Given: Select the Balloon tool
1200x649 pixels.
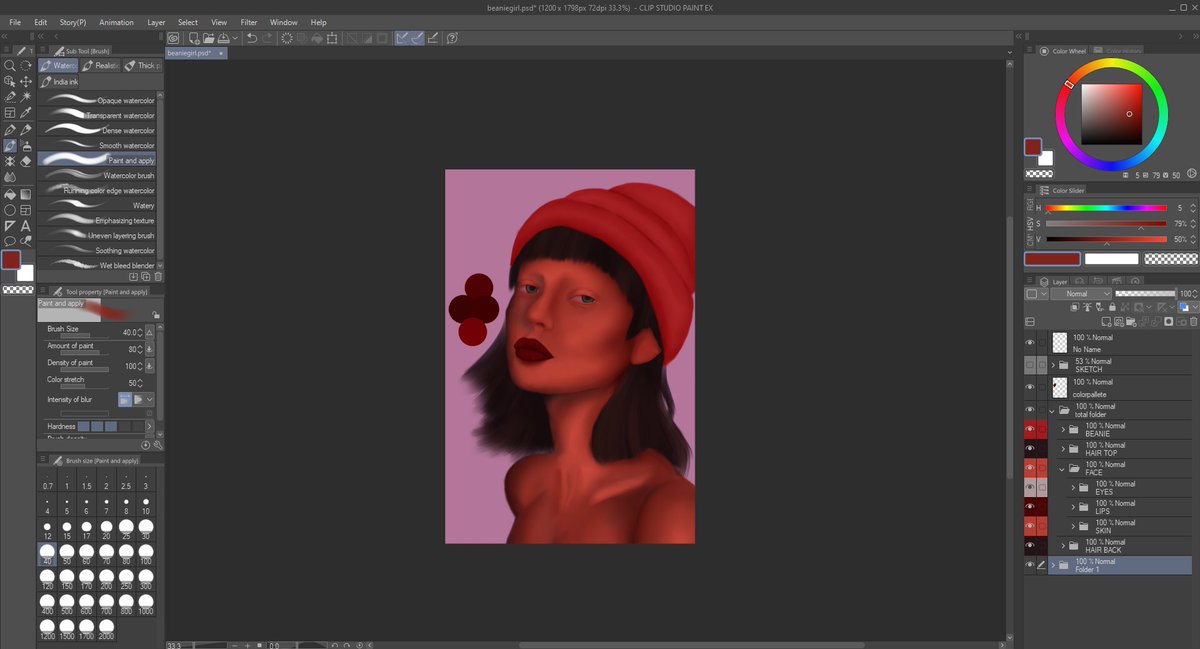Looking at the screenshot, I should pyautogui.click(x=10, y=241).
